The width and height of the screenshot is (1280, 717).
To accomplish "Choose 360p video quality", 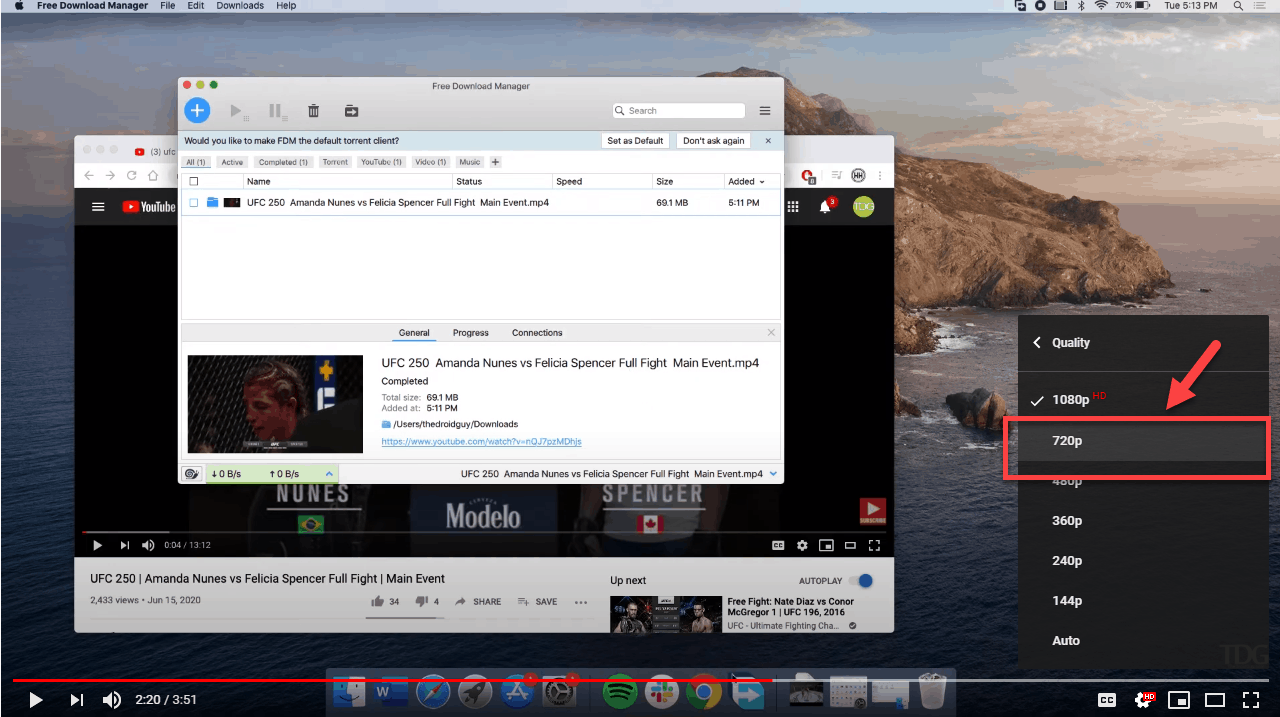I will [x=1143, y=520].
